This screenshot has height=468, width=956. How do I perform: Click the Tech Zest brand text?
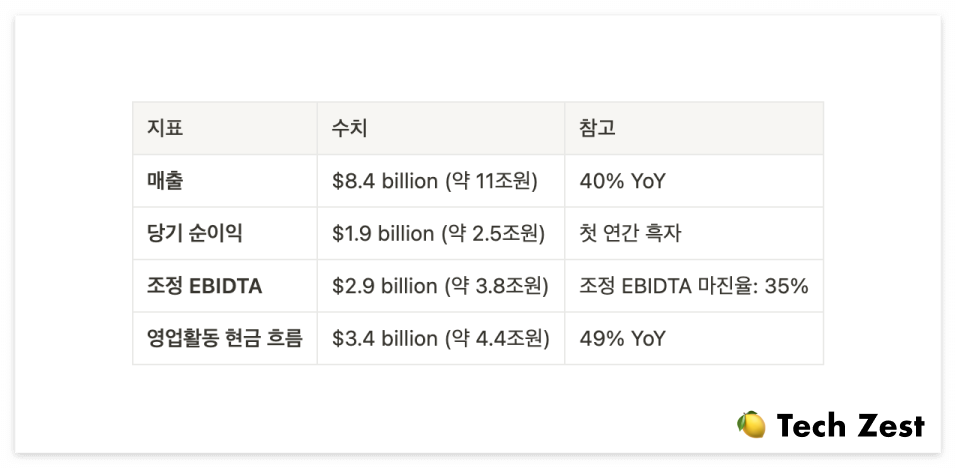(850, 425)
